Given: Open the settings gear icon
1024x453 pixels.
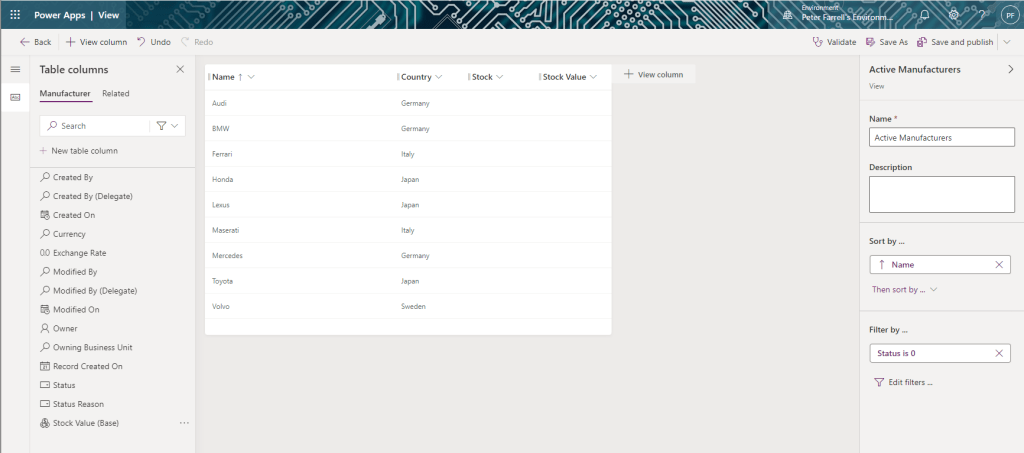Looking at the screenshot, I should pyautogui.click(x=953, y=15).
